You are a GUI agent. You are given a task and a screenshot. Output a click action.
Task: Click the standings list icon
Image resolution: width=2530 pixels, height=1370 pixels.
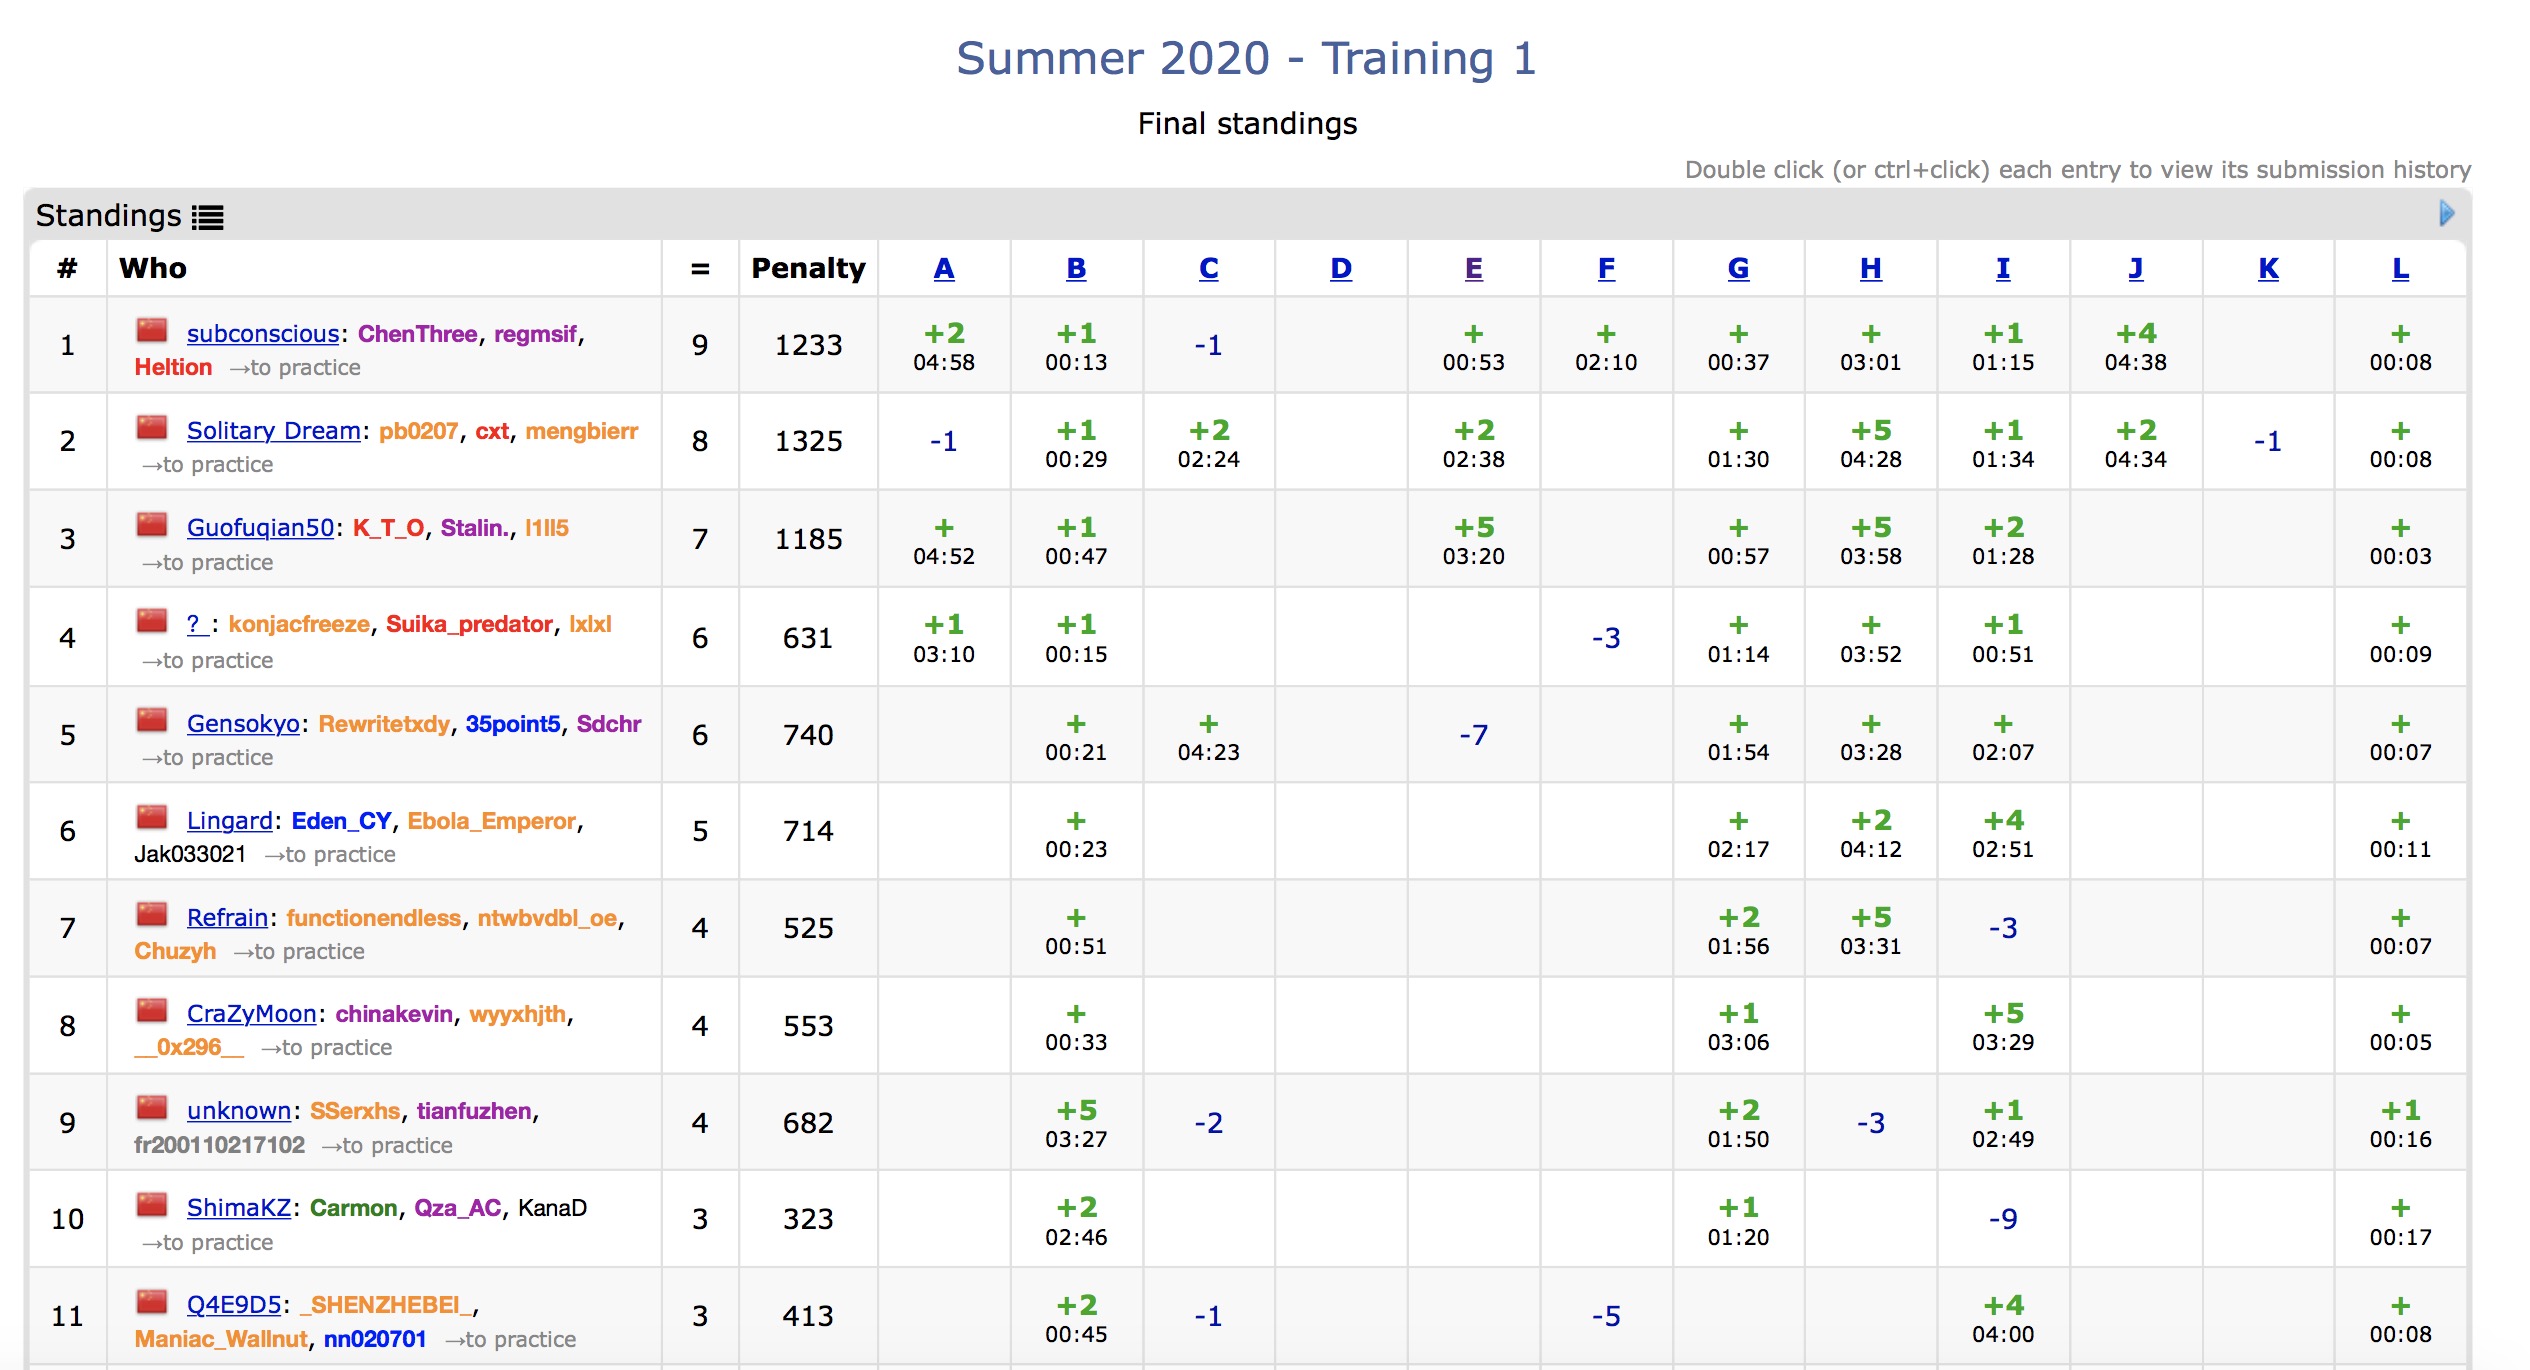pos(208,217)
